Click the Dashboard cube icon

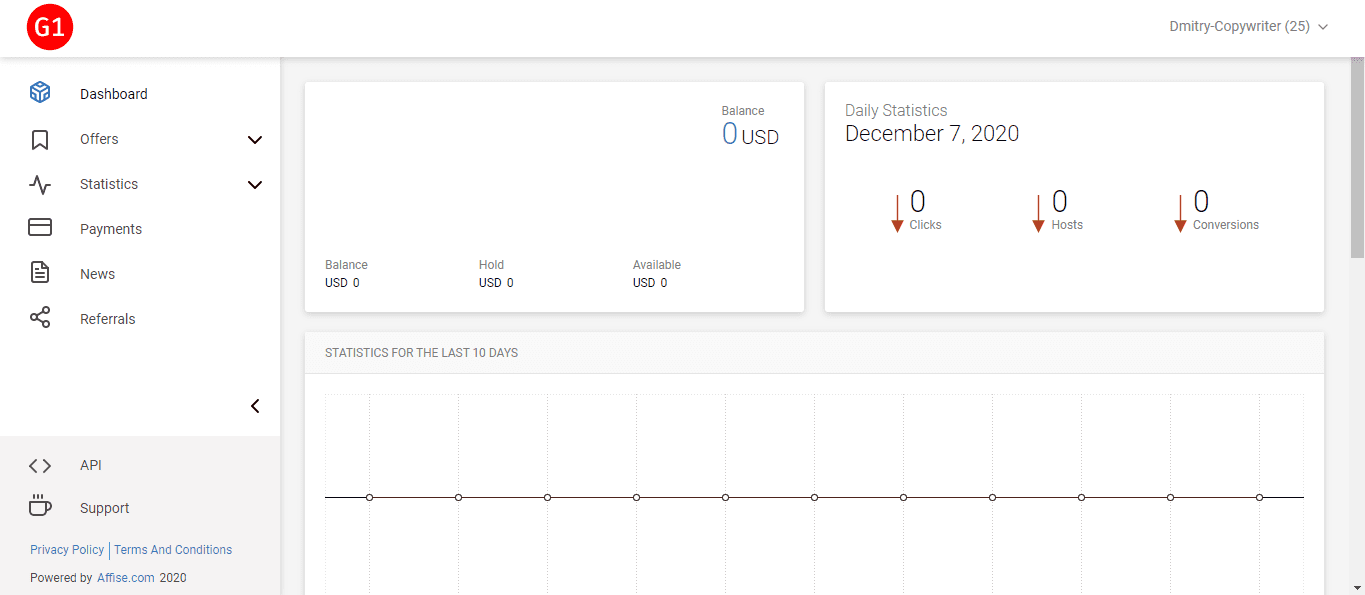40,93
